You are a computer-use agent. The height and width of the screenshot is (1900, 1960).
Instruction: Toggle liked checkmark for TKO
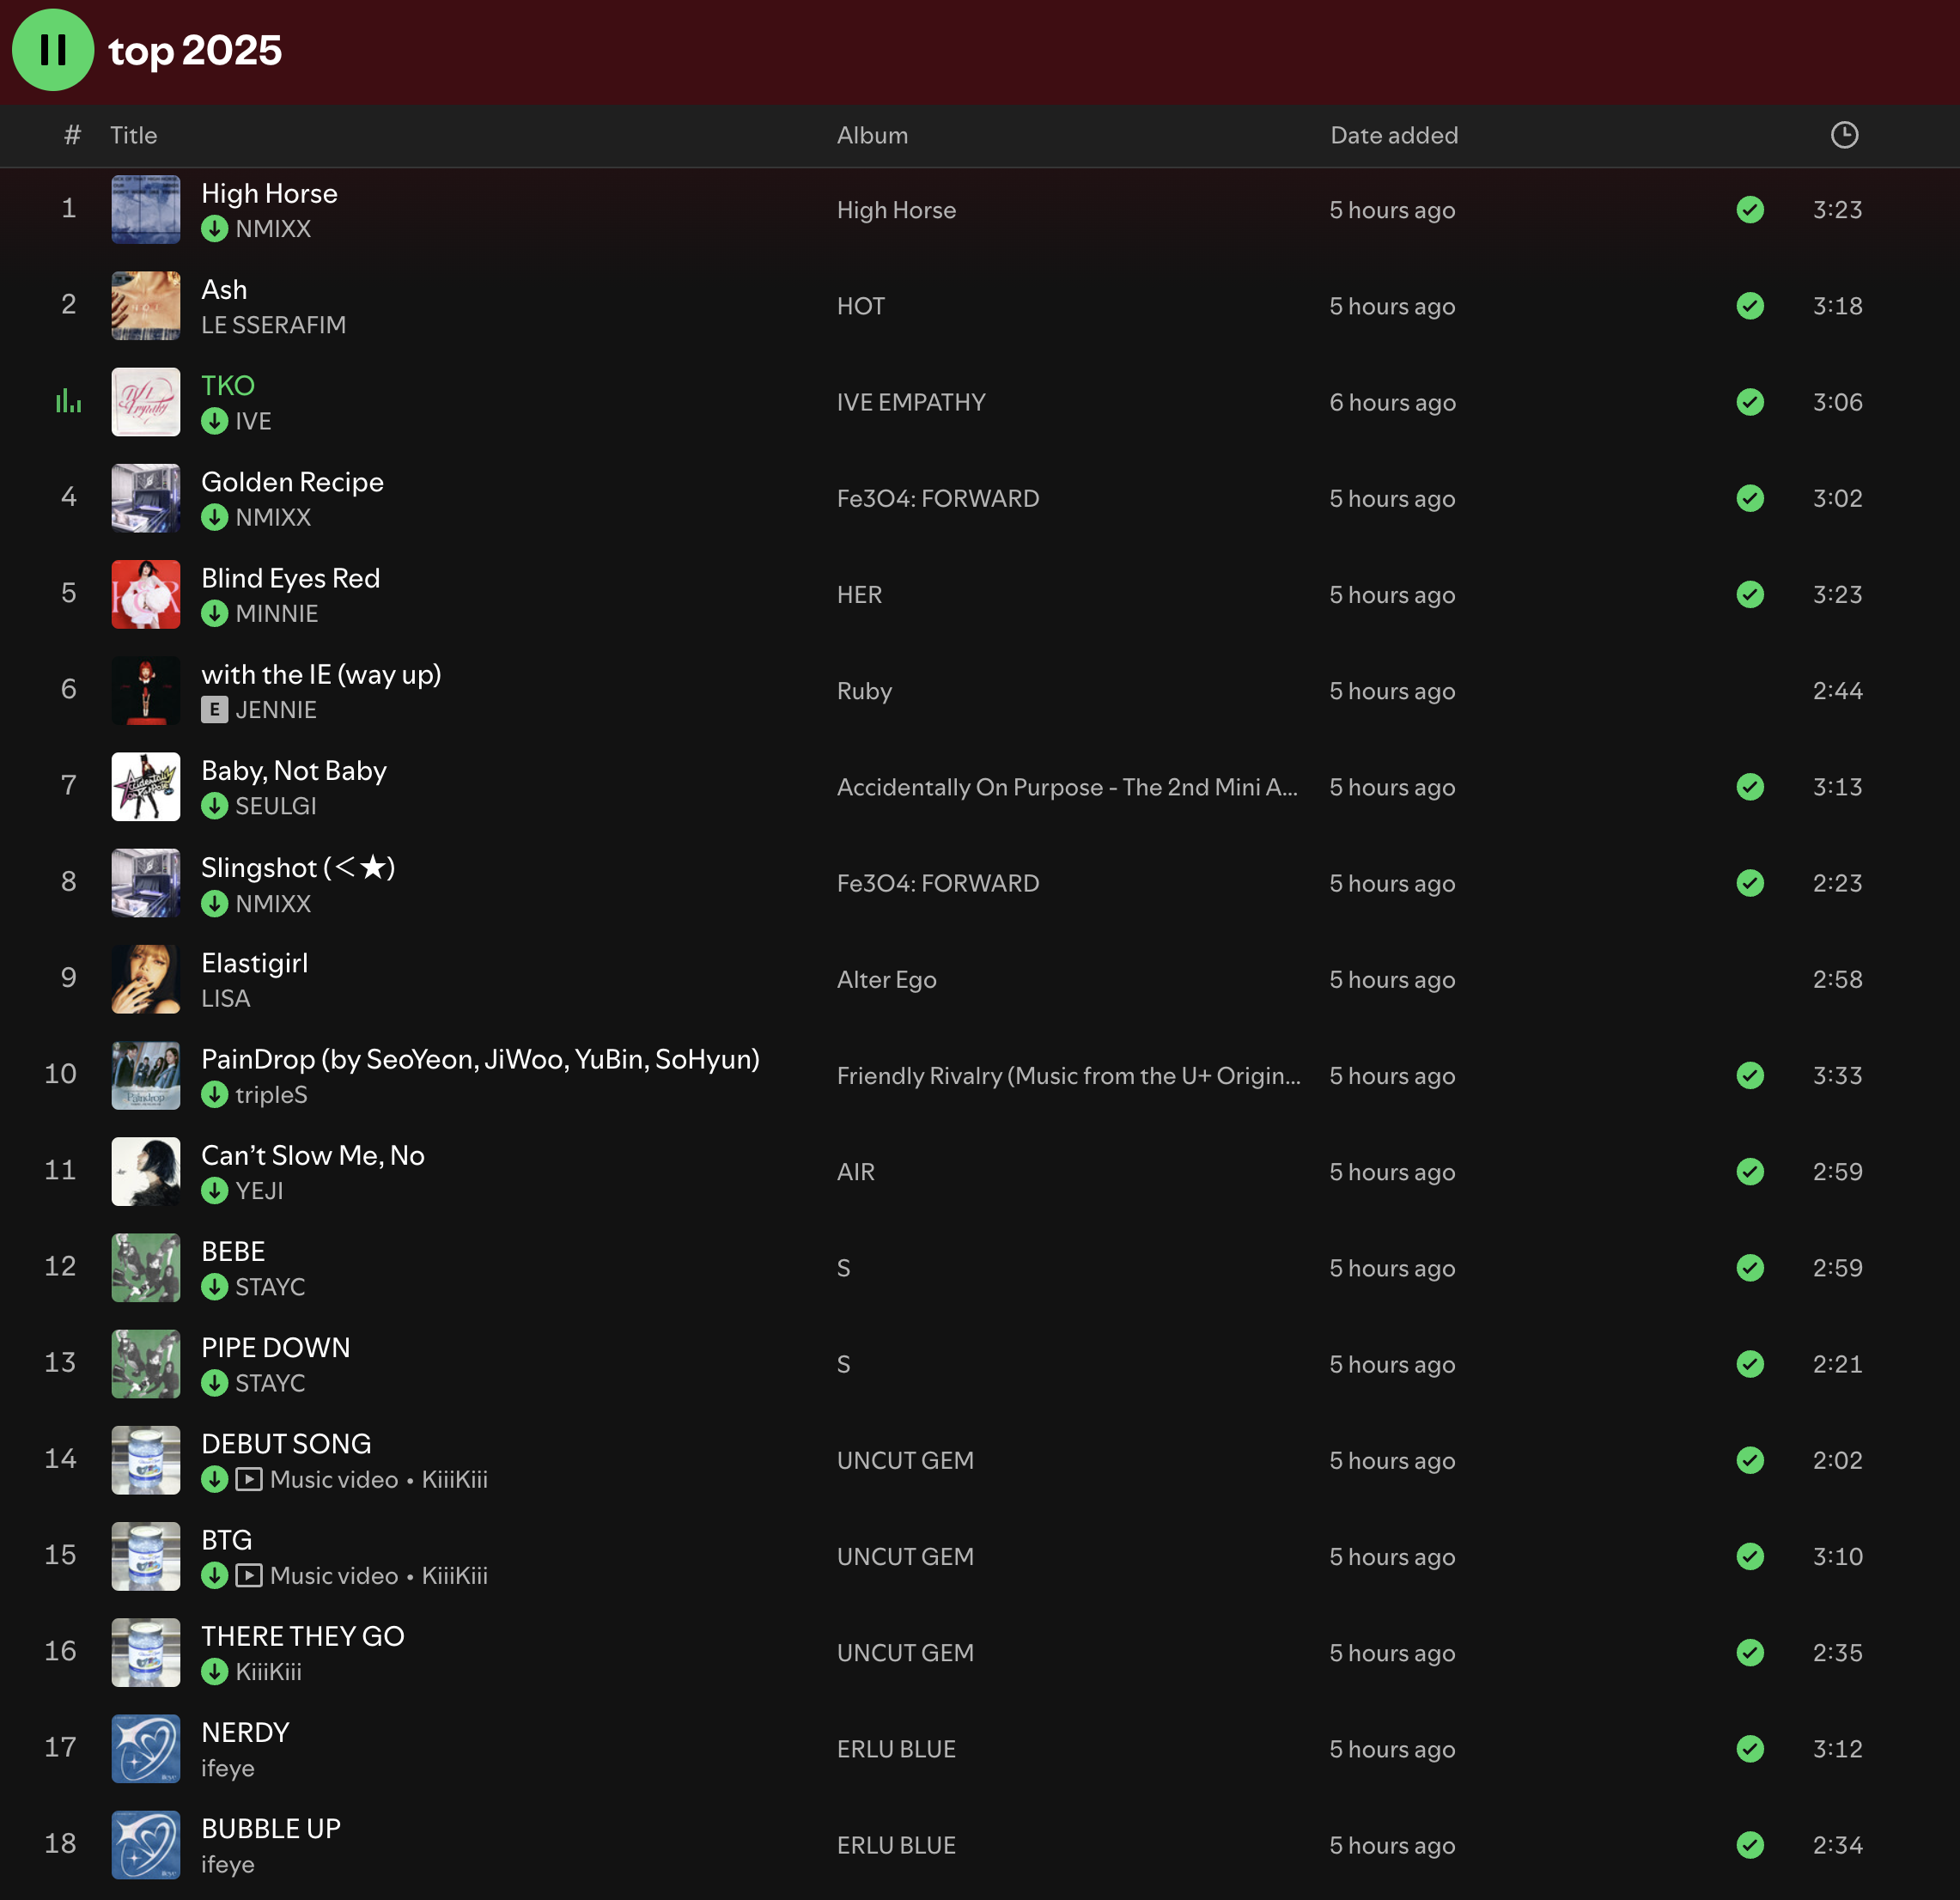point(1750,402)
